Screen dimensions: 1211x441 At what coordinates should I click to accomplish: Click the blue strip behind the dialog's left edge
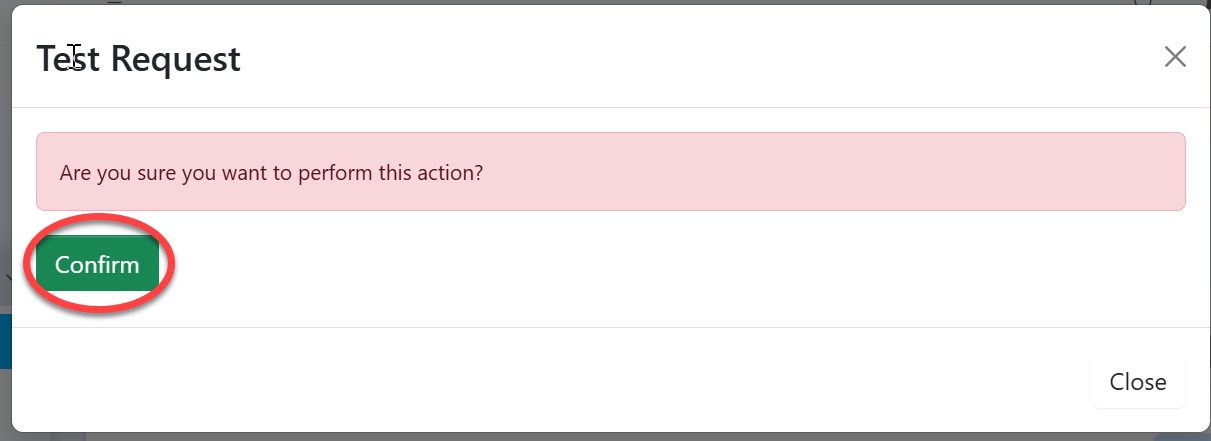click(x=5, y=341)
